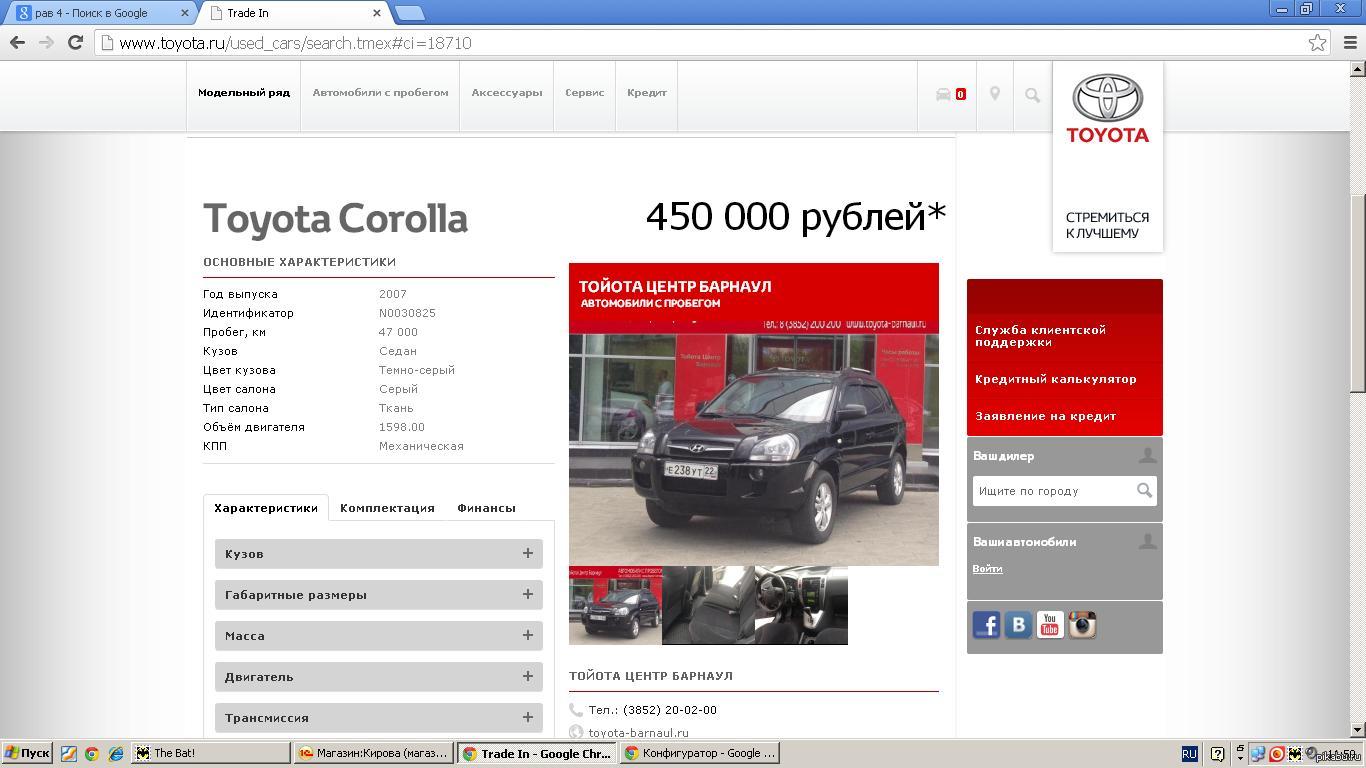
Task: Open The Bat! taskbar window
Action: point(210,753)
